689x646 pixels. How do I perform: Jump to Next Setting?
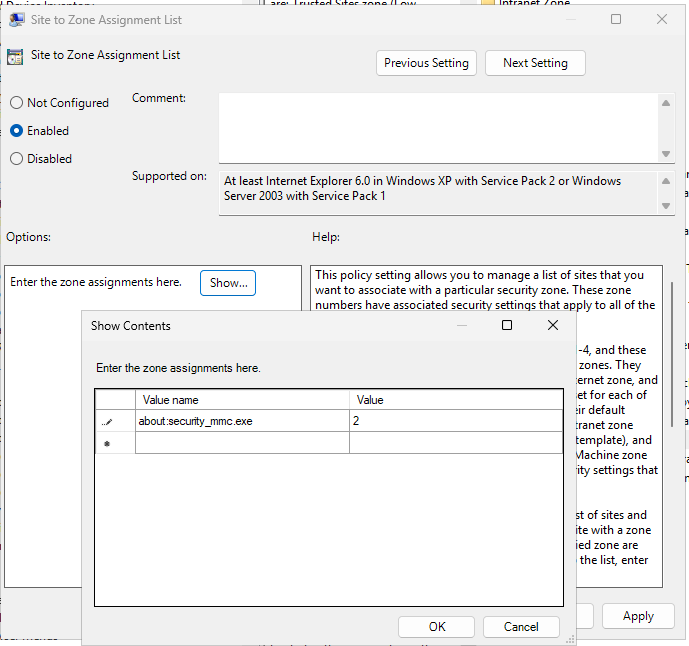[x=535, y=63]
